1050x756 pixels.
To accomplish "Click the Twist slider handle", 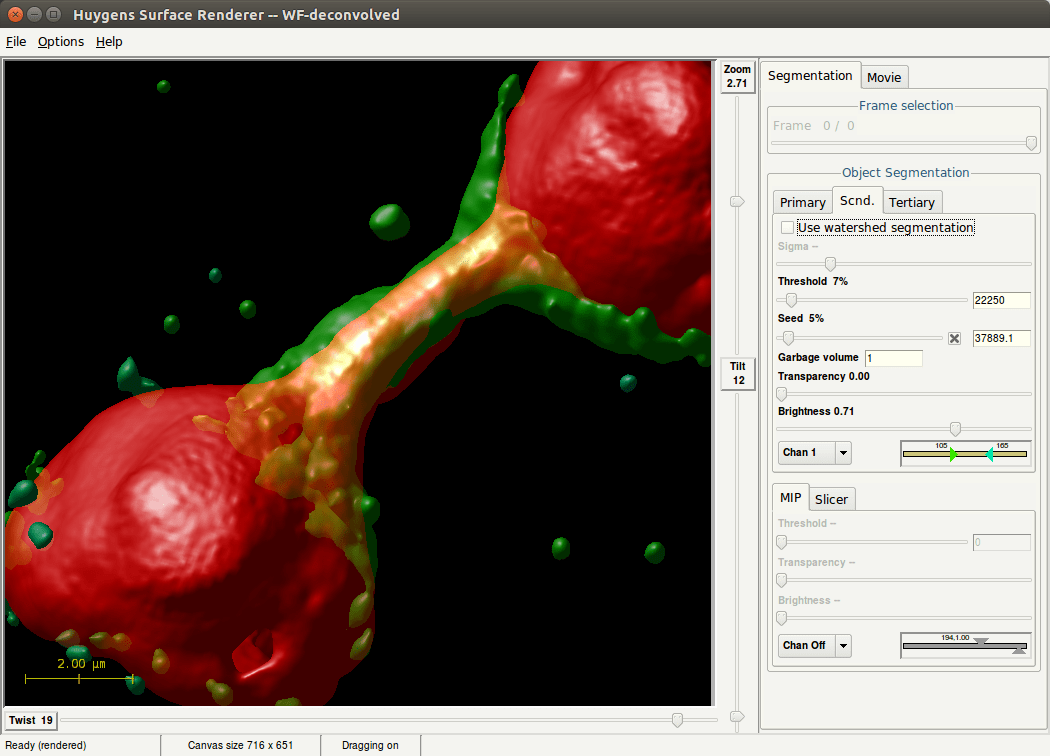I will pos(677,720).
